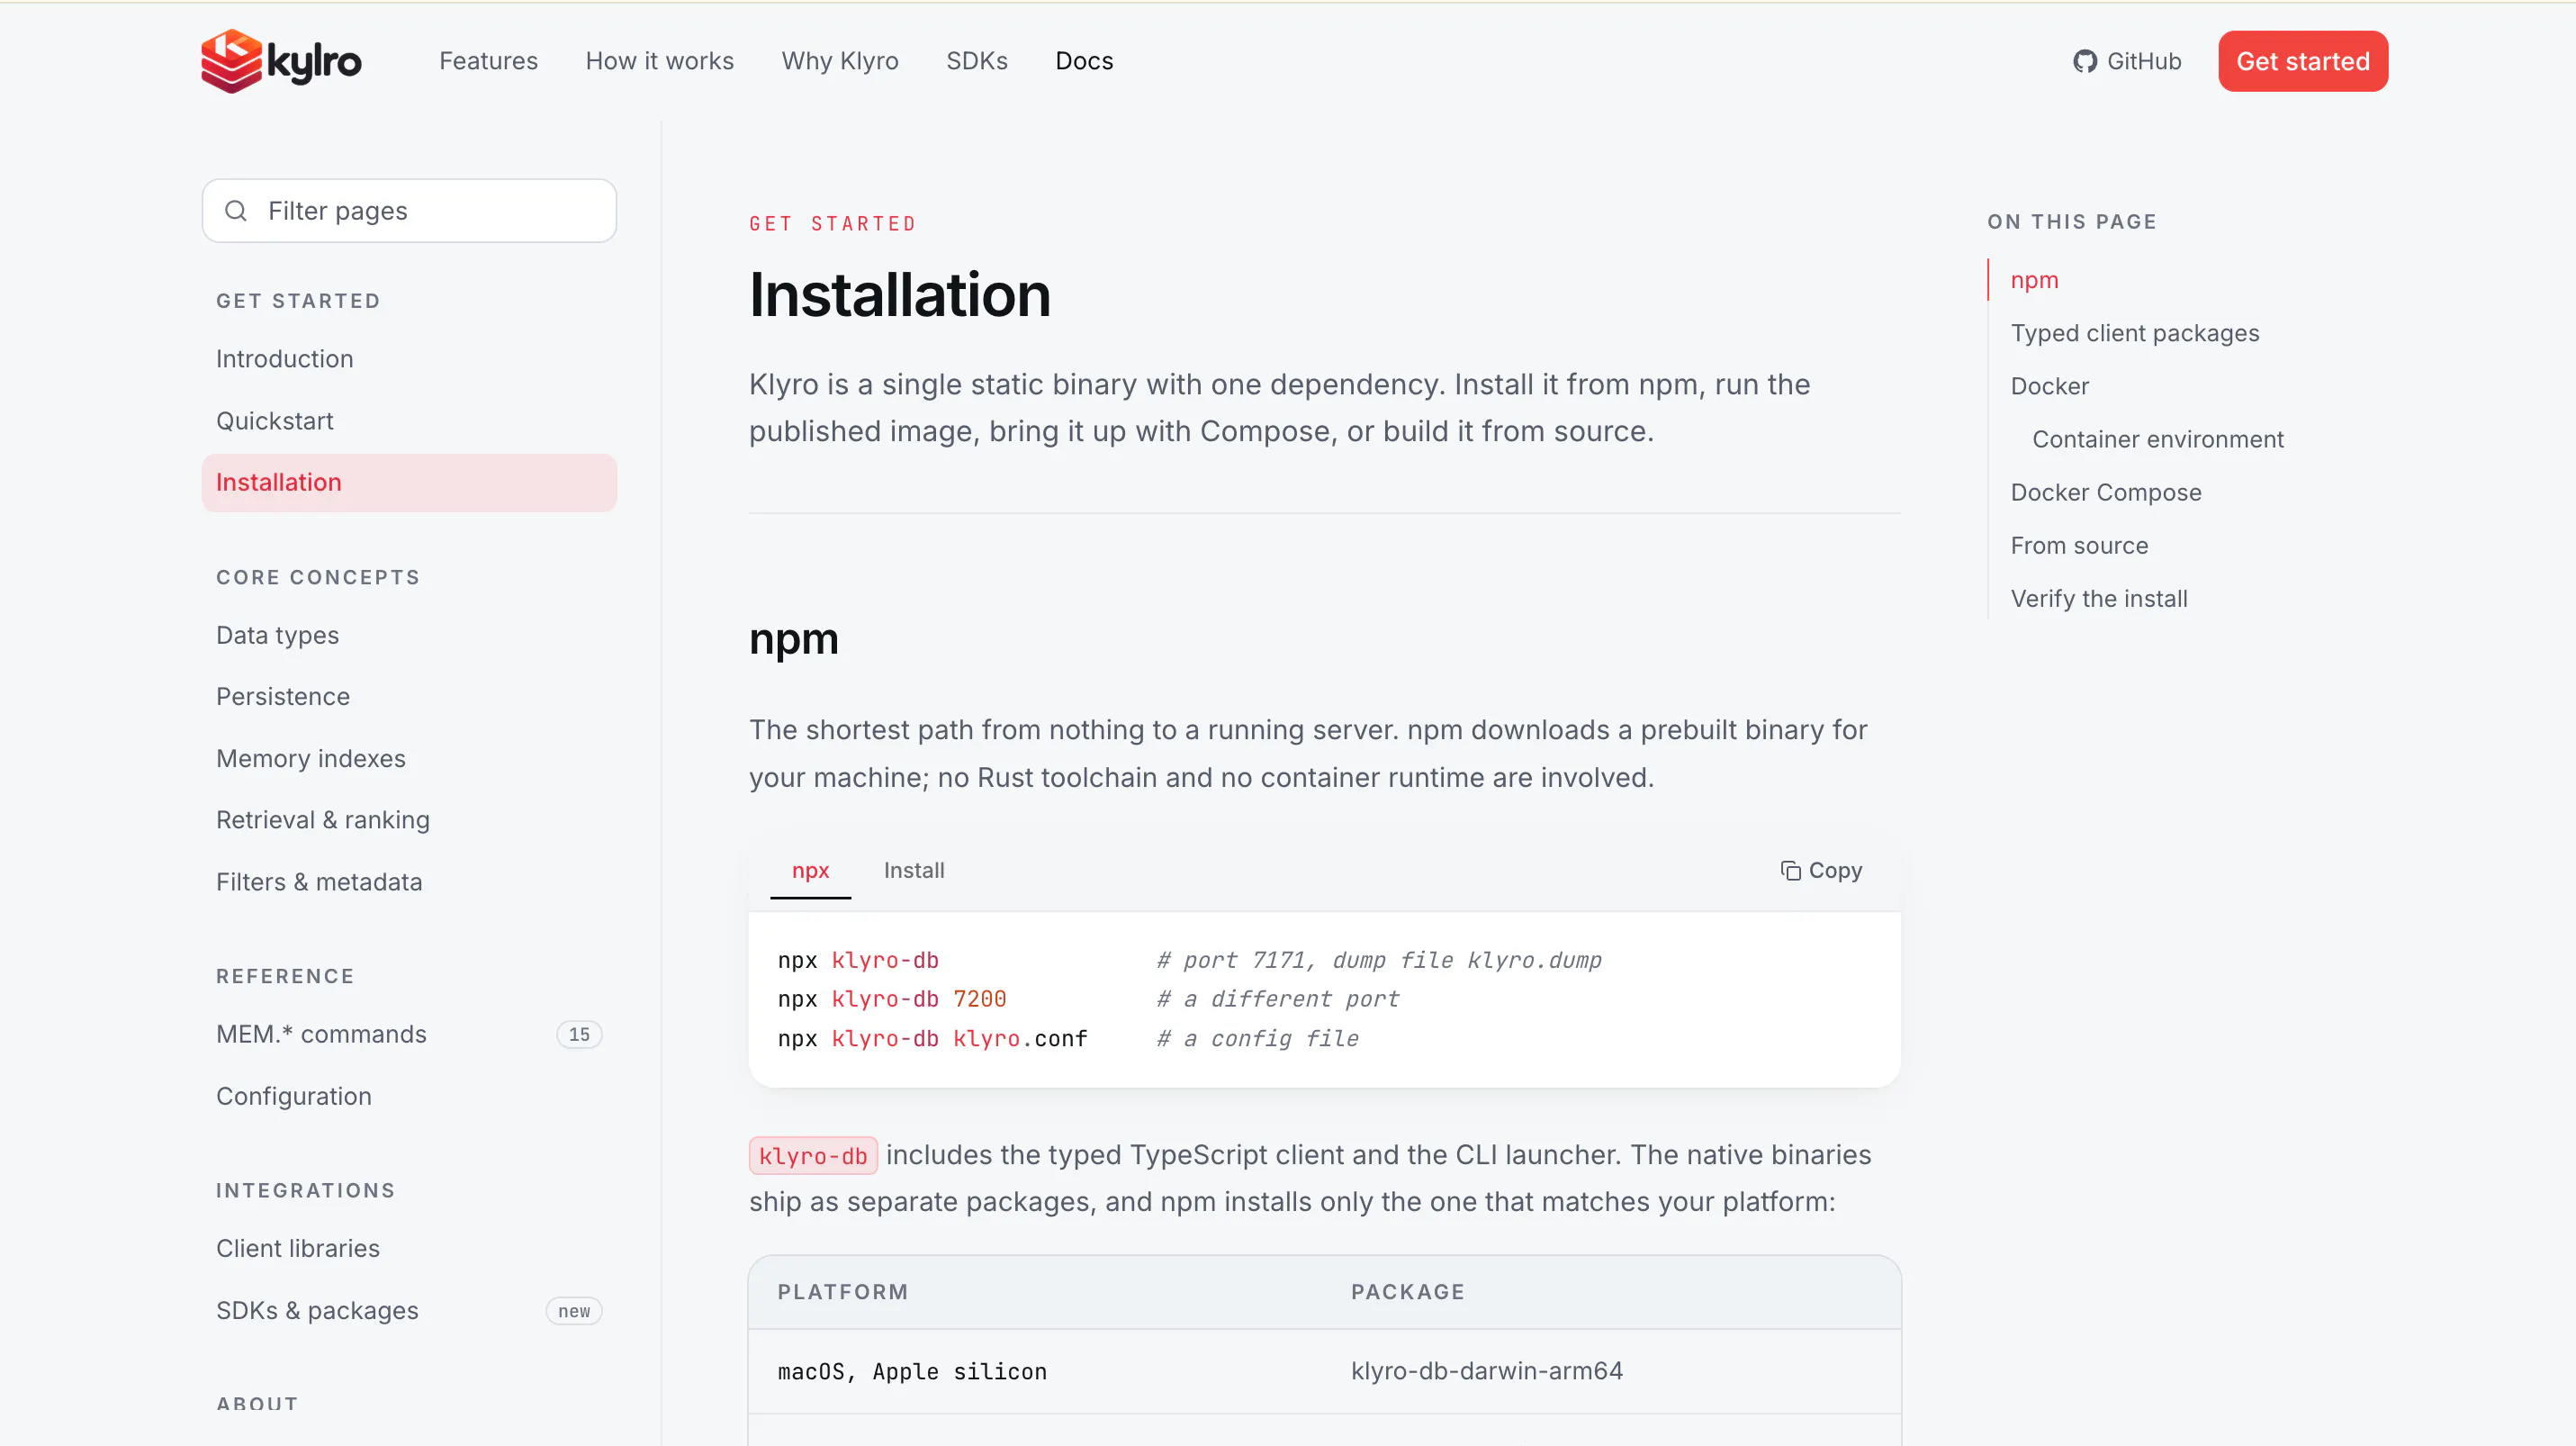Viewport: 2576px width, 1446px height.
Task: Jump to Container environment section
Action: click(2157, 439)
